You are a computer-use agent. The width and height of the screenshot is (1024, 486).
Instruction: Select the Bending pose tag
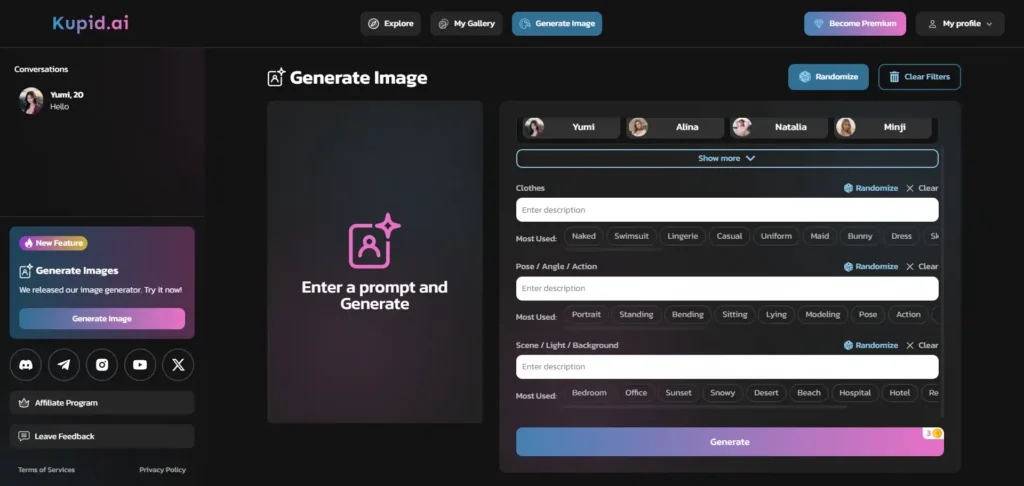(688, 315)
